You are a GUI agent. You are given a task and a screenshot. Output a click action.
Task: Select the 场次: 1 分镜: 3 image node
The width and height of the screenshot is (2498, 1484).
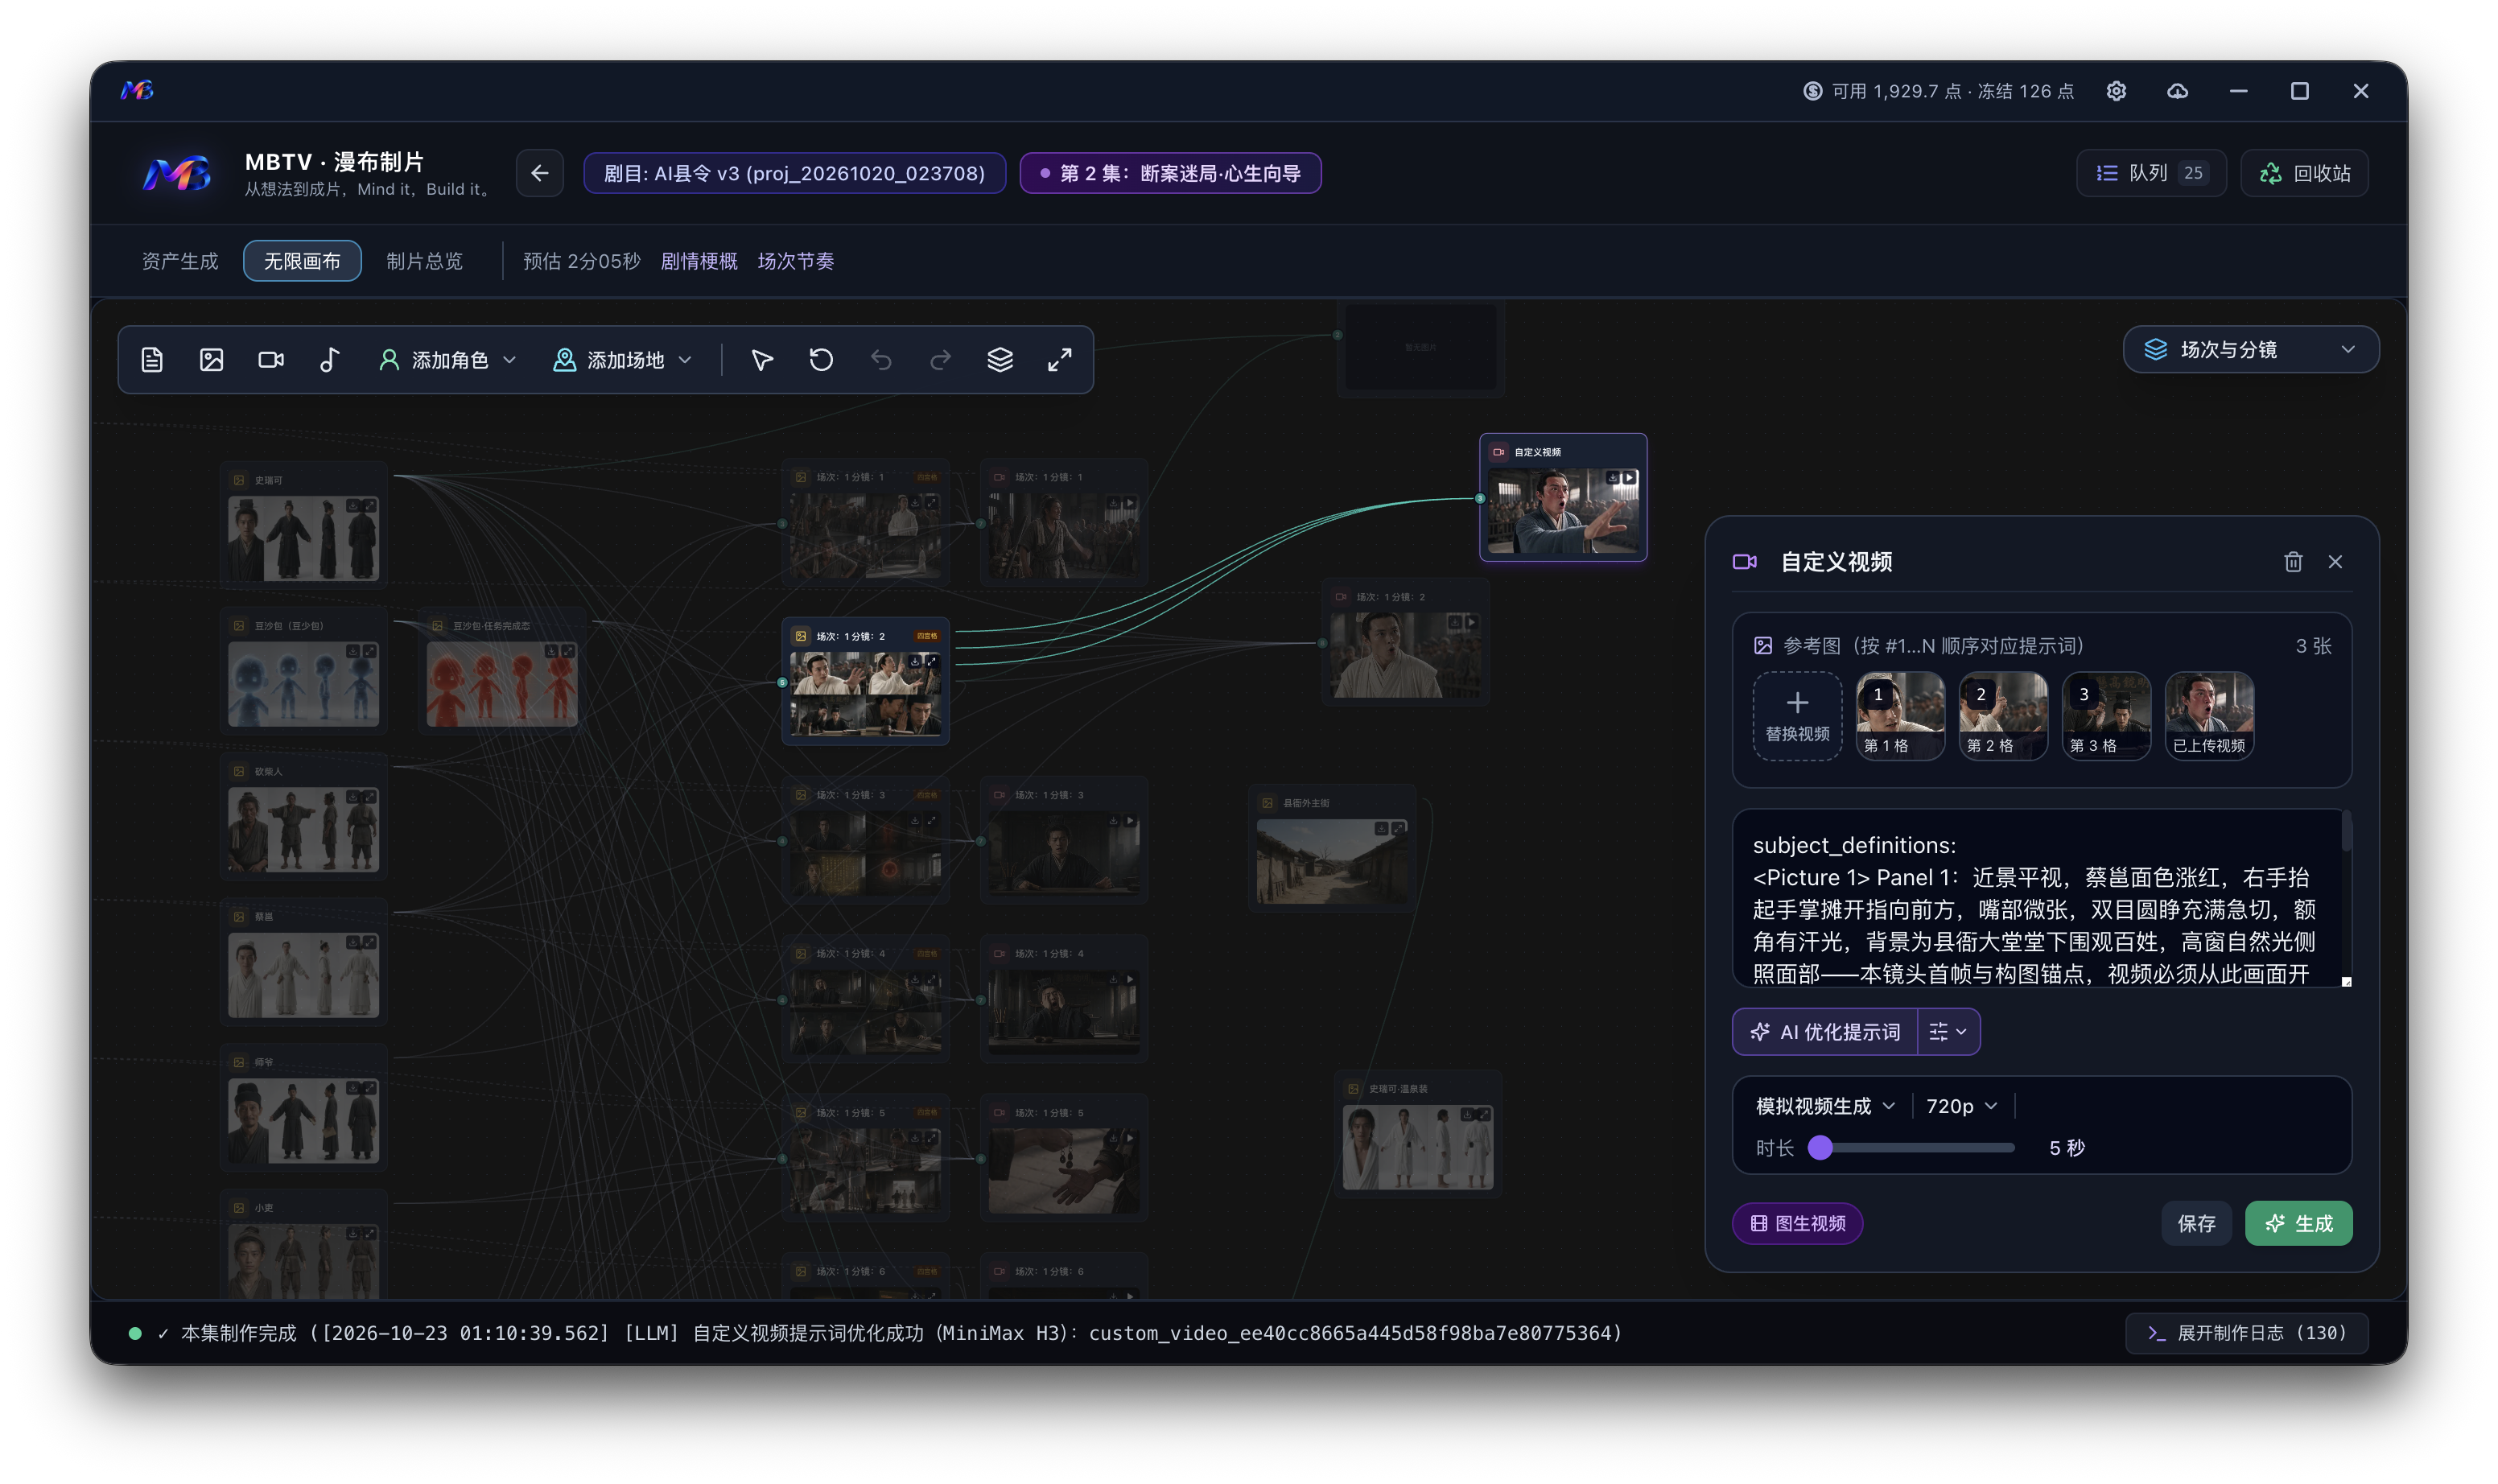[x=865, y=840]
